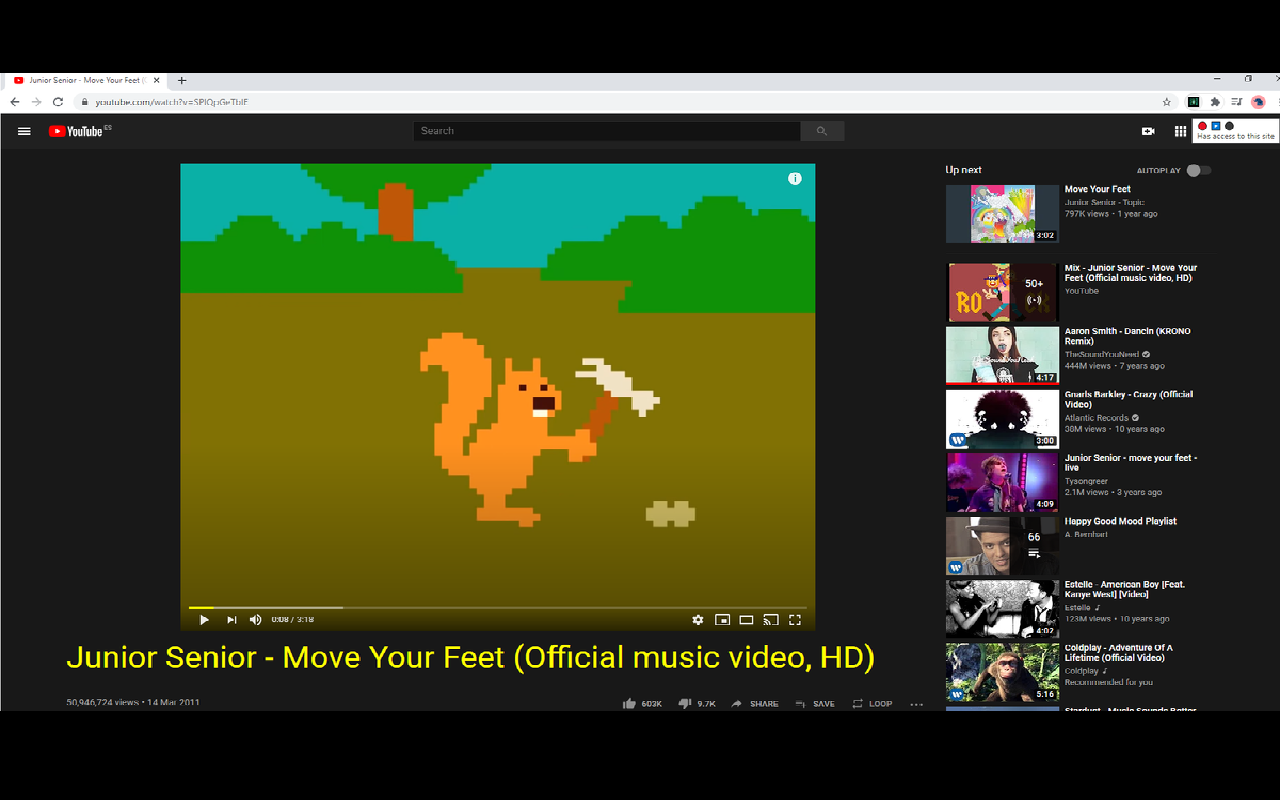The image size is (1280, 800).
Task: Click the dark circle extension icon in popup
Action: coord(1229,126)
